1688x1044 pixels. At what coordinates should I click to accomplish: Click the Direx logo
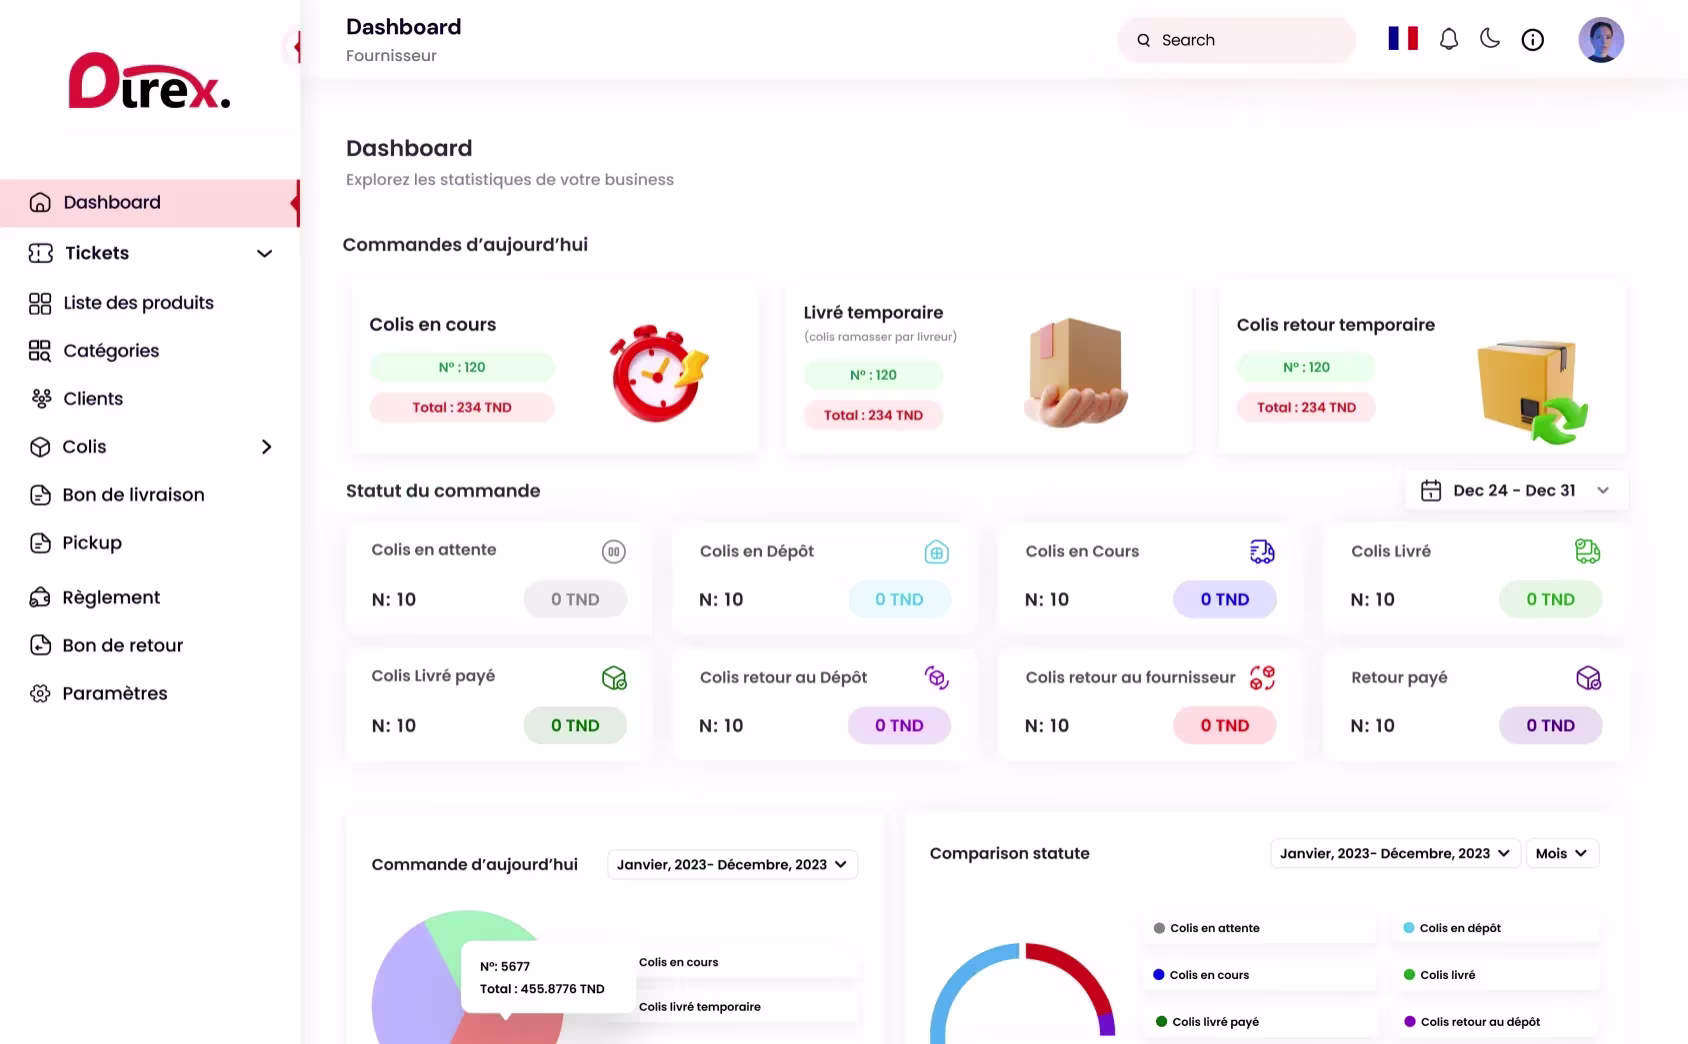pos(149,81)
